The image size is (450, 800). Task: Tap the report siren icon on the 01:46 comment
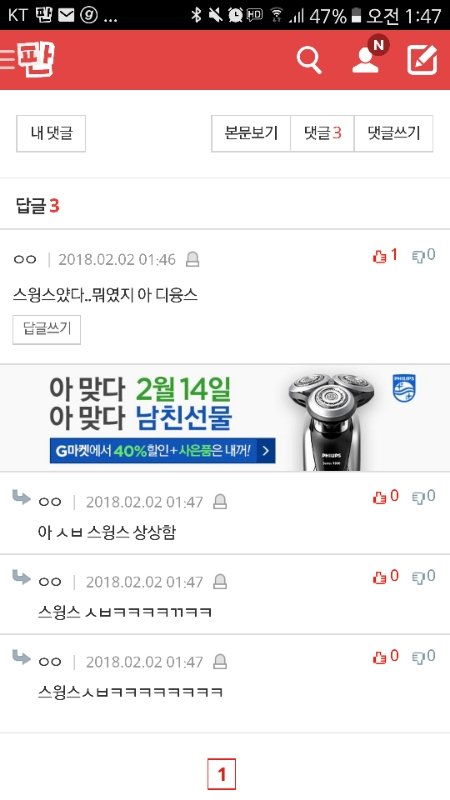pos(192,260)
